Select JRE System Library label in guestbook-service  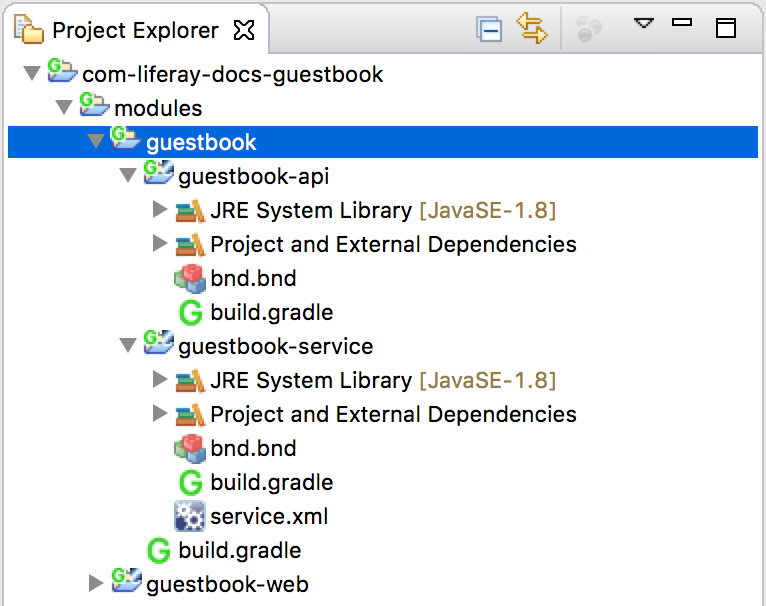point(311,381)
